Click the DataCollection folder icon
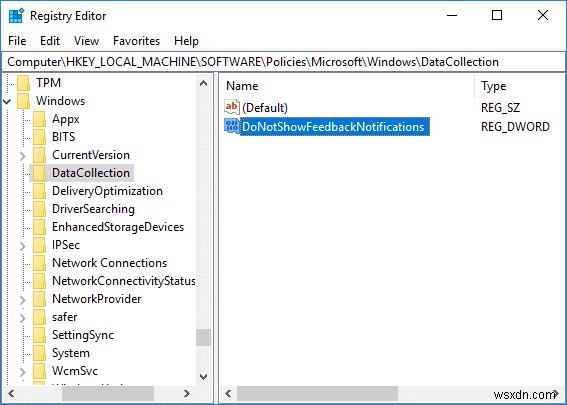 [39, 173]
